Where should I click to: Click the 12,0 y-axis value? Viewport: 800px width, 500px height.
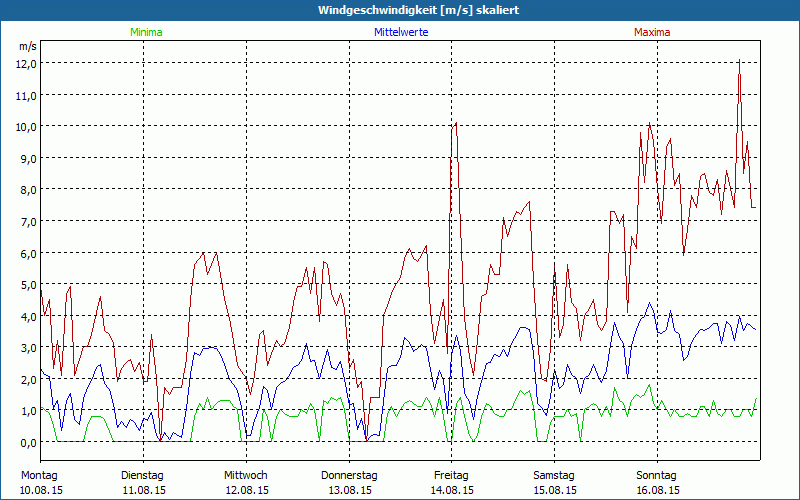pyautogui.click(x=27, y=64)
